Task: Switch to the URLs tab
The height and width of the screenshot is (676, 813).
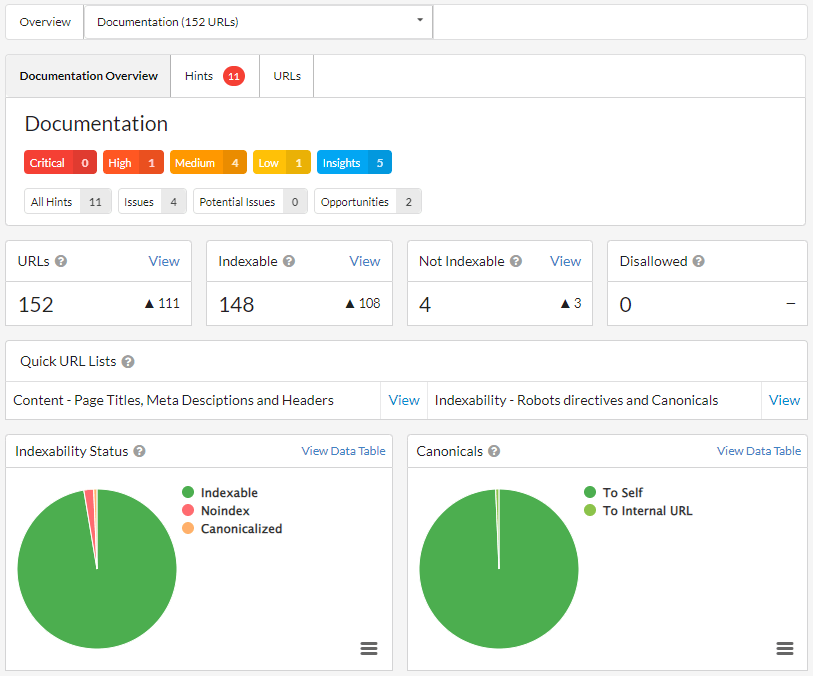Action: coord(287,76)
